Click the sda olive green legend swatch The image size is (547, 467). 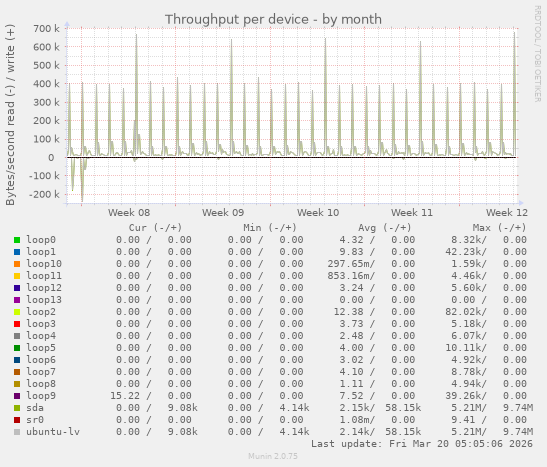click(17, 408)
